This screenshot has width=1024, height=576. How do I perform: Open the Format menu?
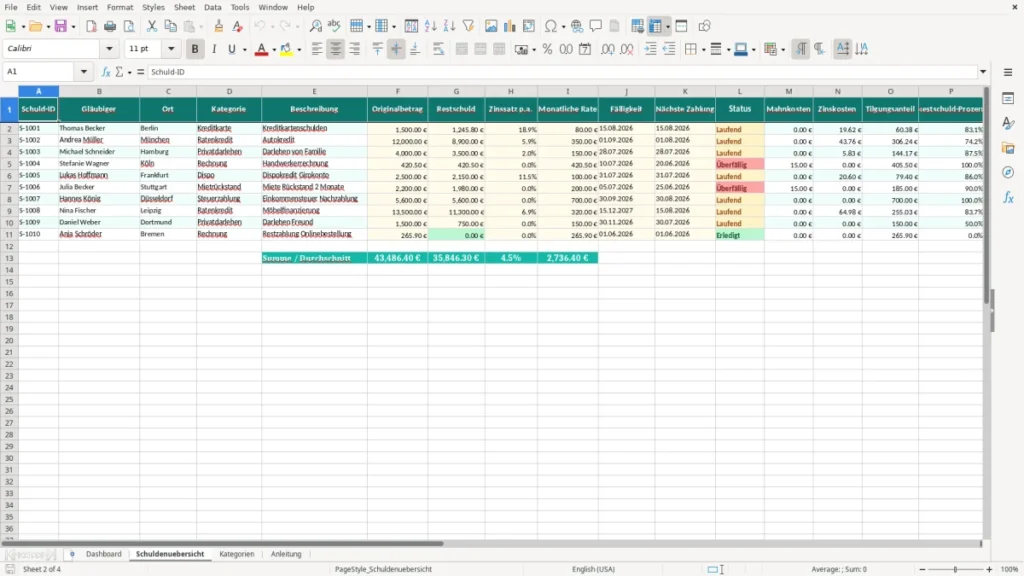point(120,7)
